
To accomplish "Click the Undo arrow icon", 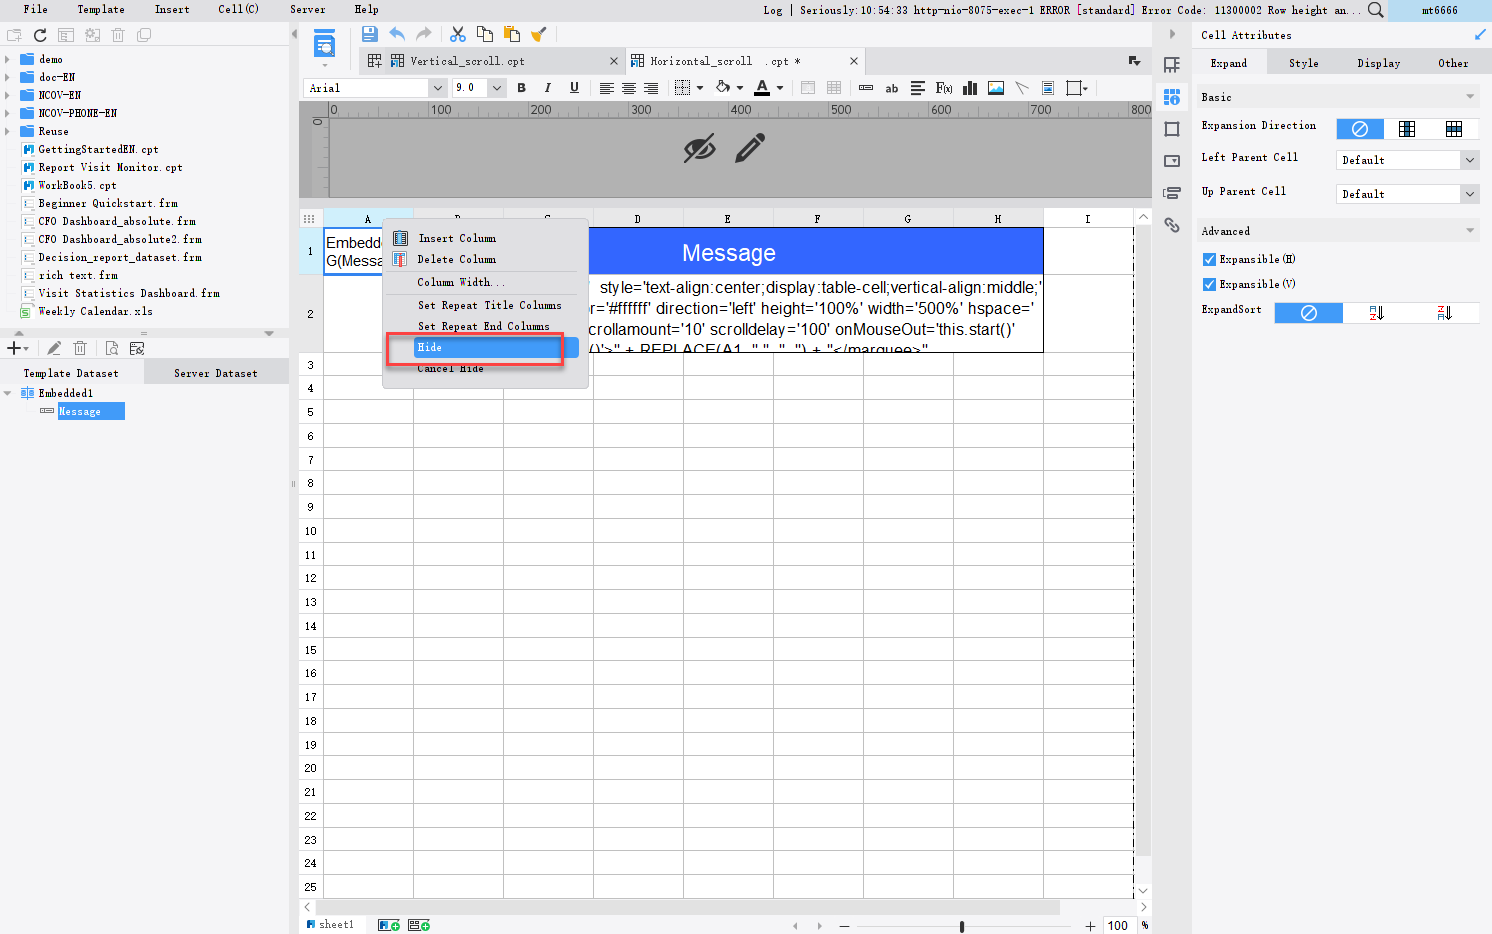I will 397,34.
